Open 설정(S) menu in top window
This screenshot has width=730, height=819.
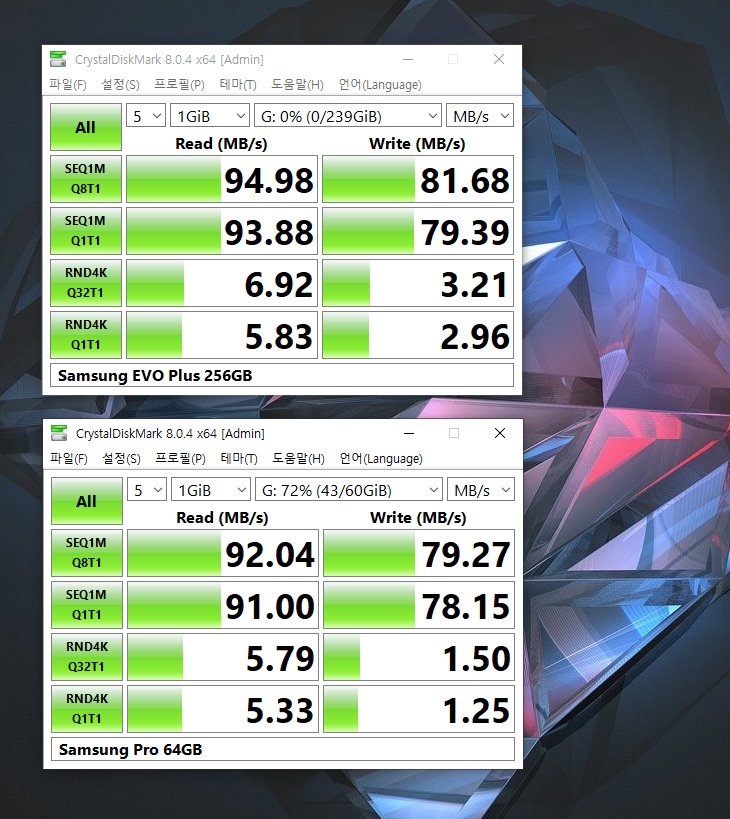(121, 85)
